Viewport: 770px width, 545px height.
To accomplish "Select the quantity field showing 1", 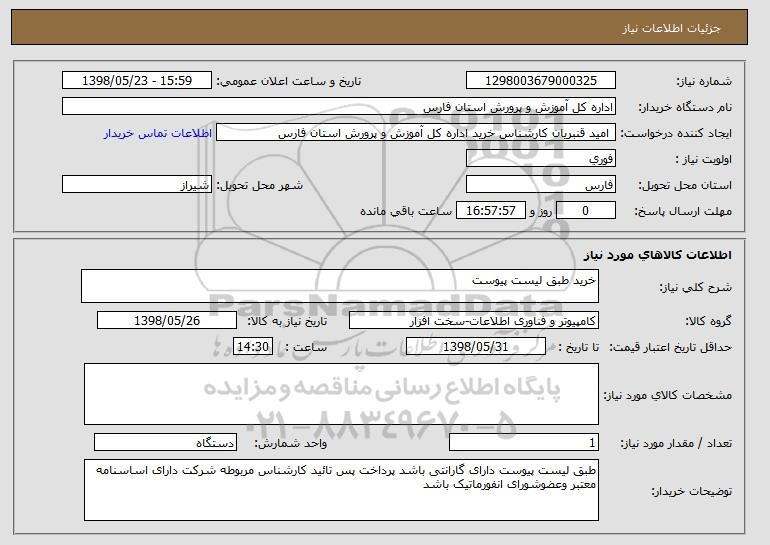I will click(524, 442).
